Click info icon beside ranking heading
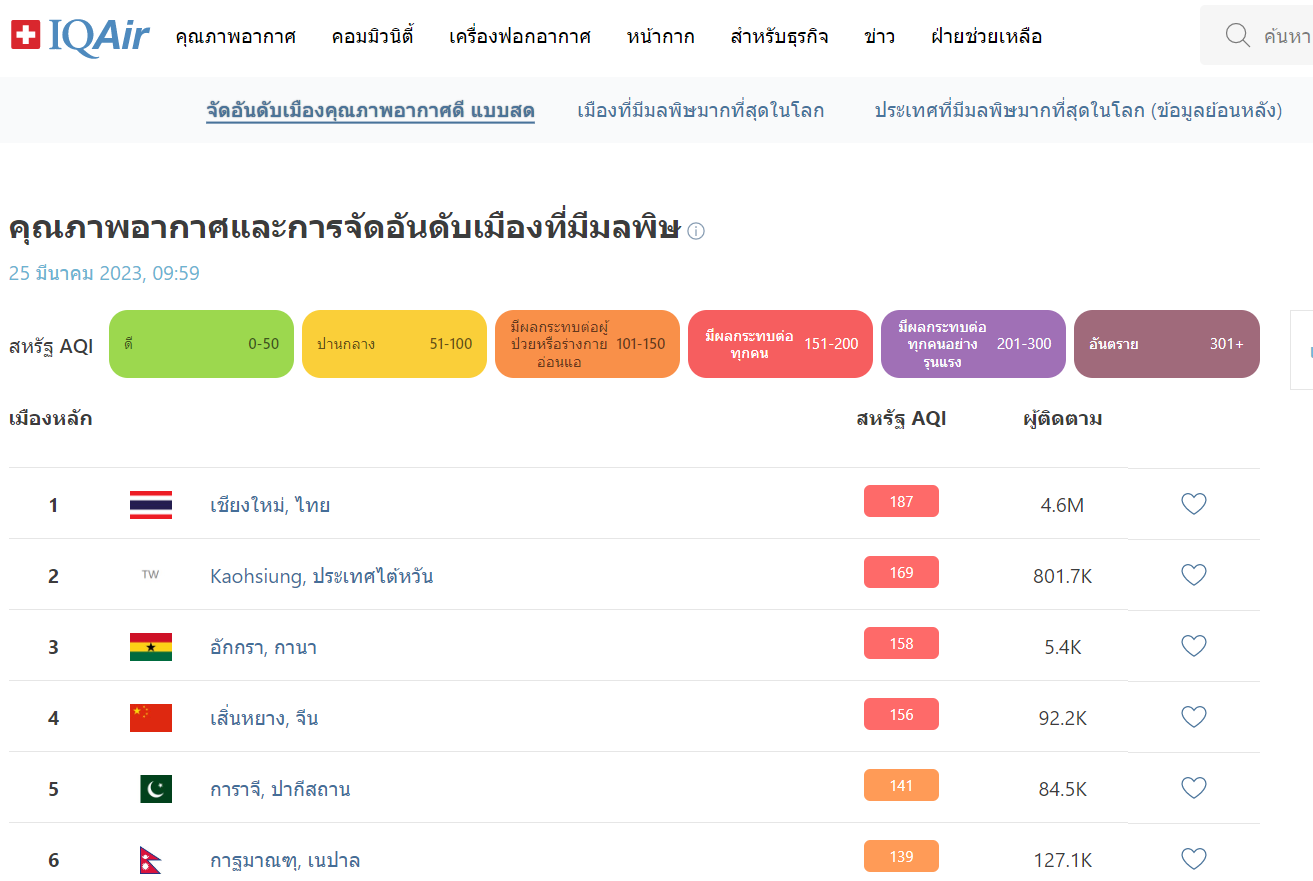The width and height of the screenshot is (1313, 881). [x=696, y=232]
